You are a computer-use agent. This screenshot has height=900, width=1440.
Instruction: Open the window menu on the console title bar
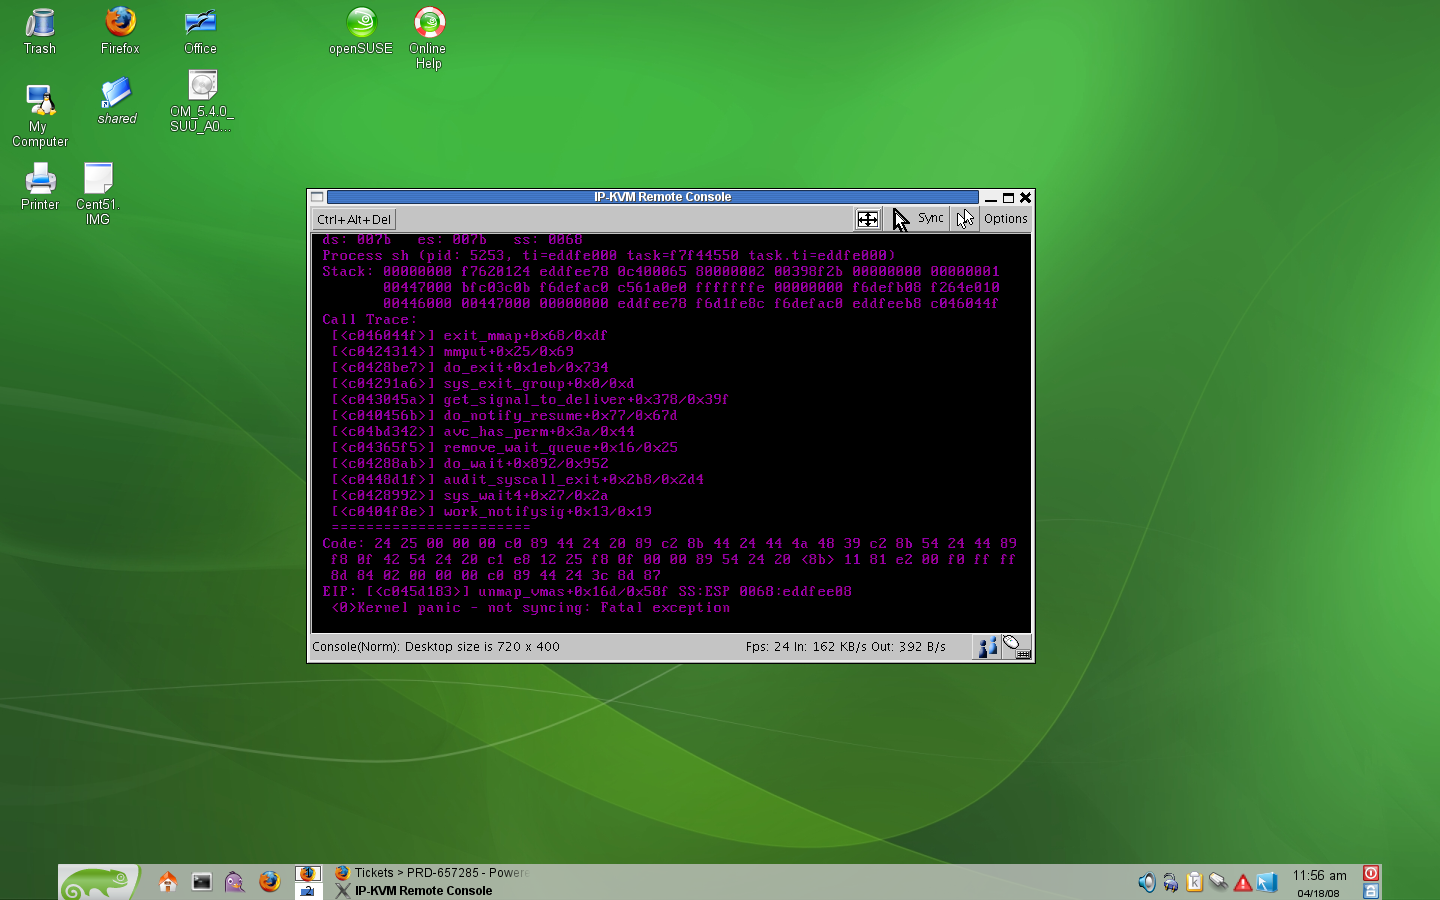317,197
